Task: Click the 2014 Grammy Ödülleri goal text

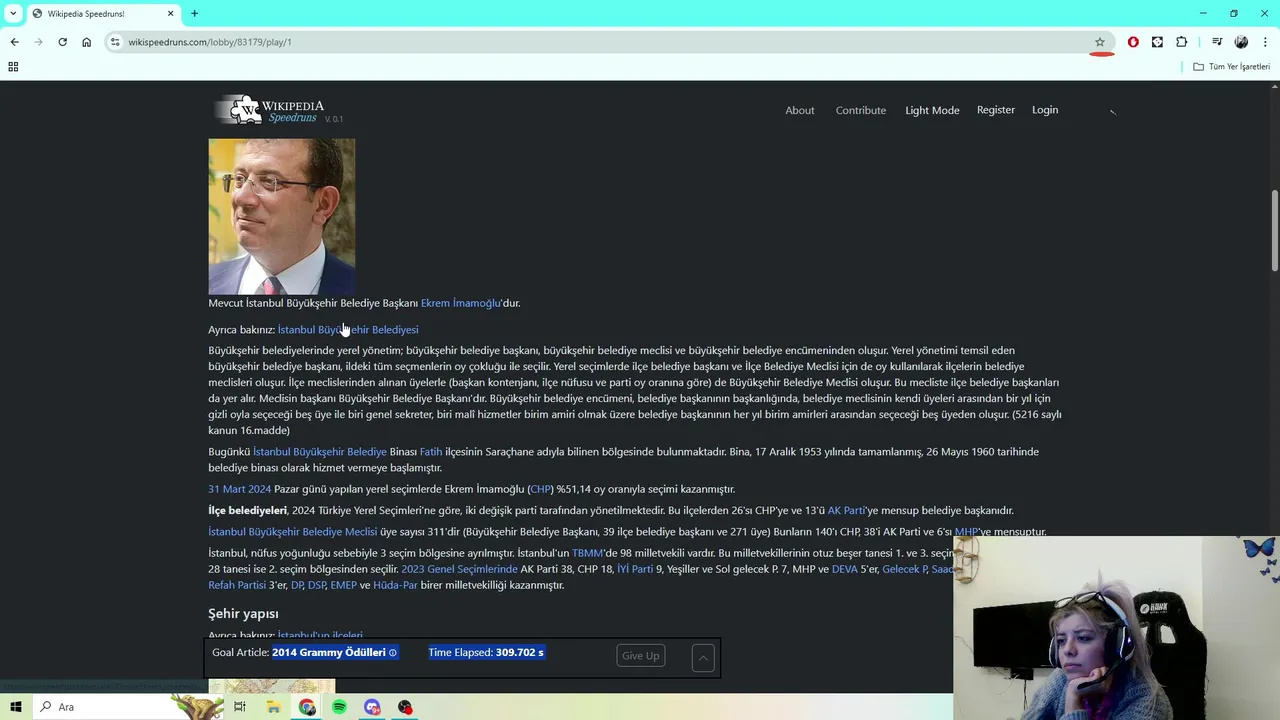Action: pyautogui.click(x=329, y=652)
